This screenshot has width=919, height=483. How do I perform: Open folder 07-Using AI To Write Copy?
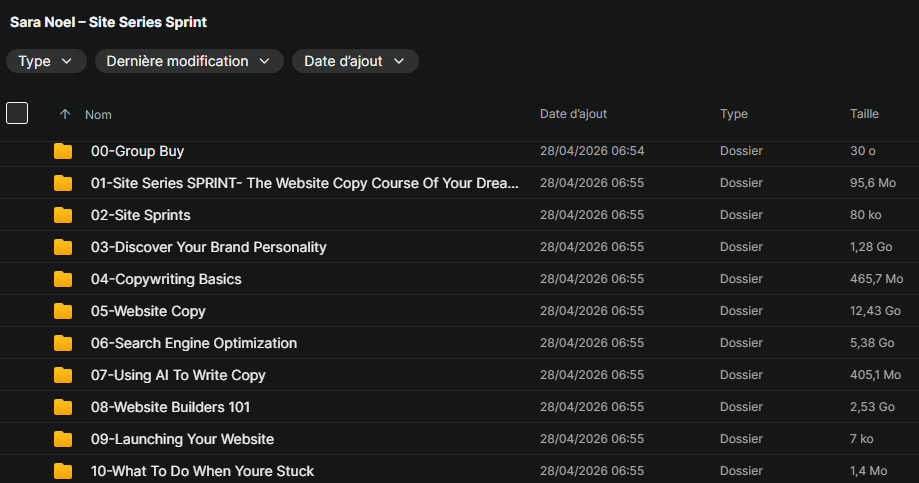[178, 375]
